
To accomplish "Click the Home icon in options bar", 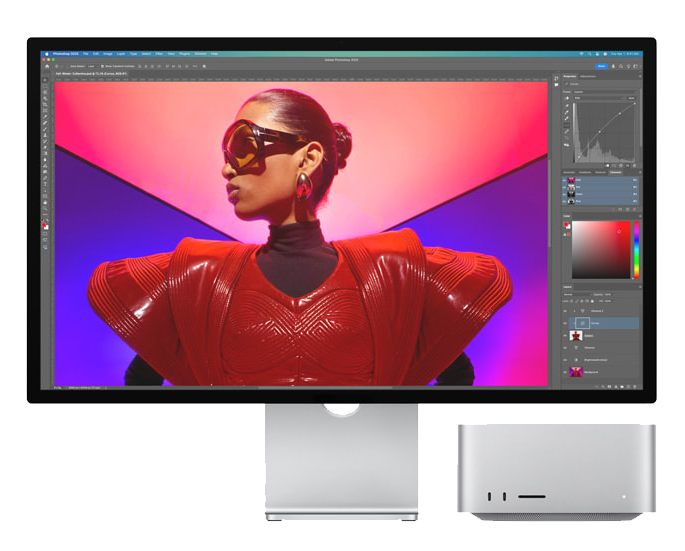I will pyautogui.click(x=46, y=66).
